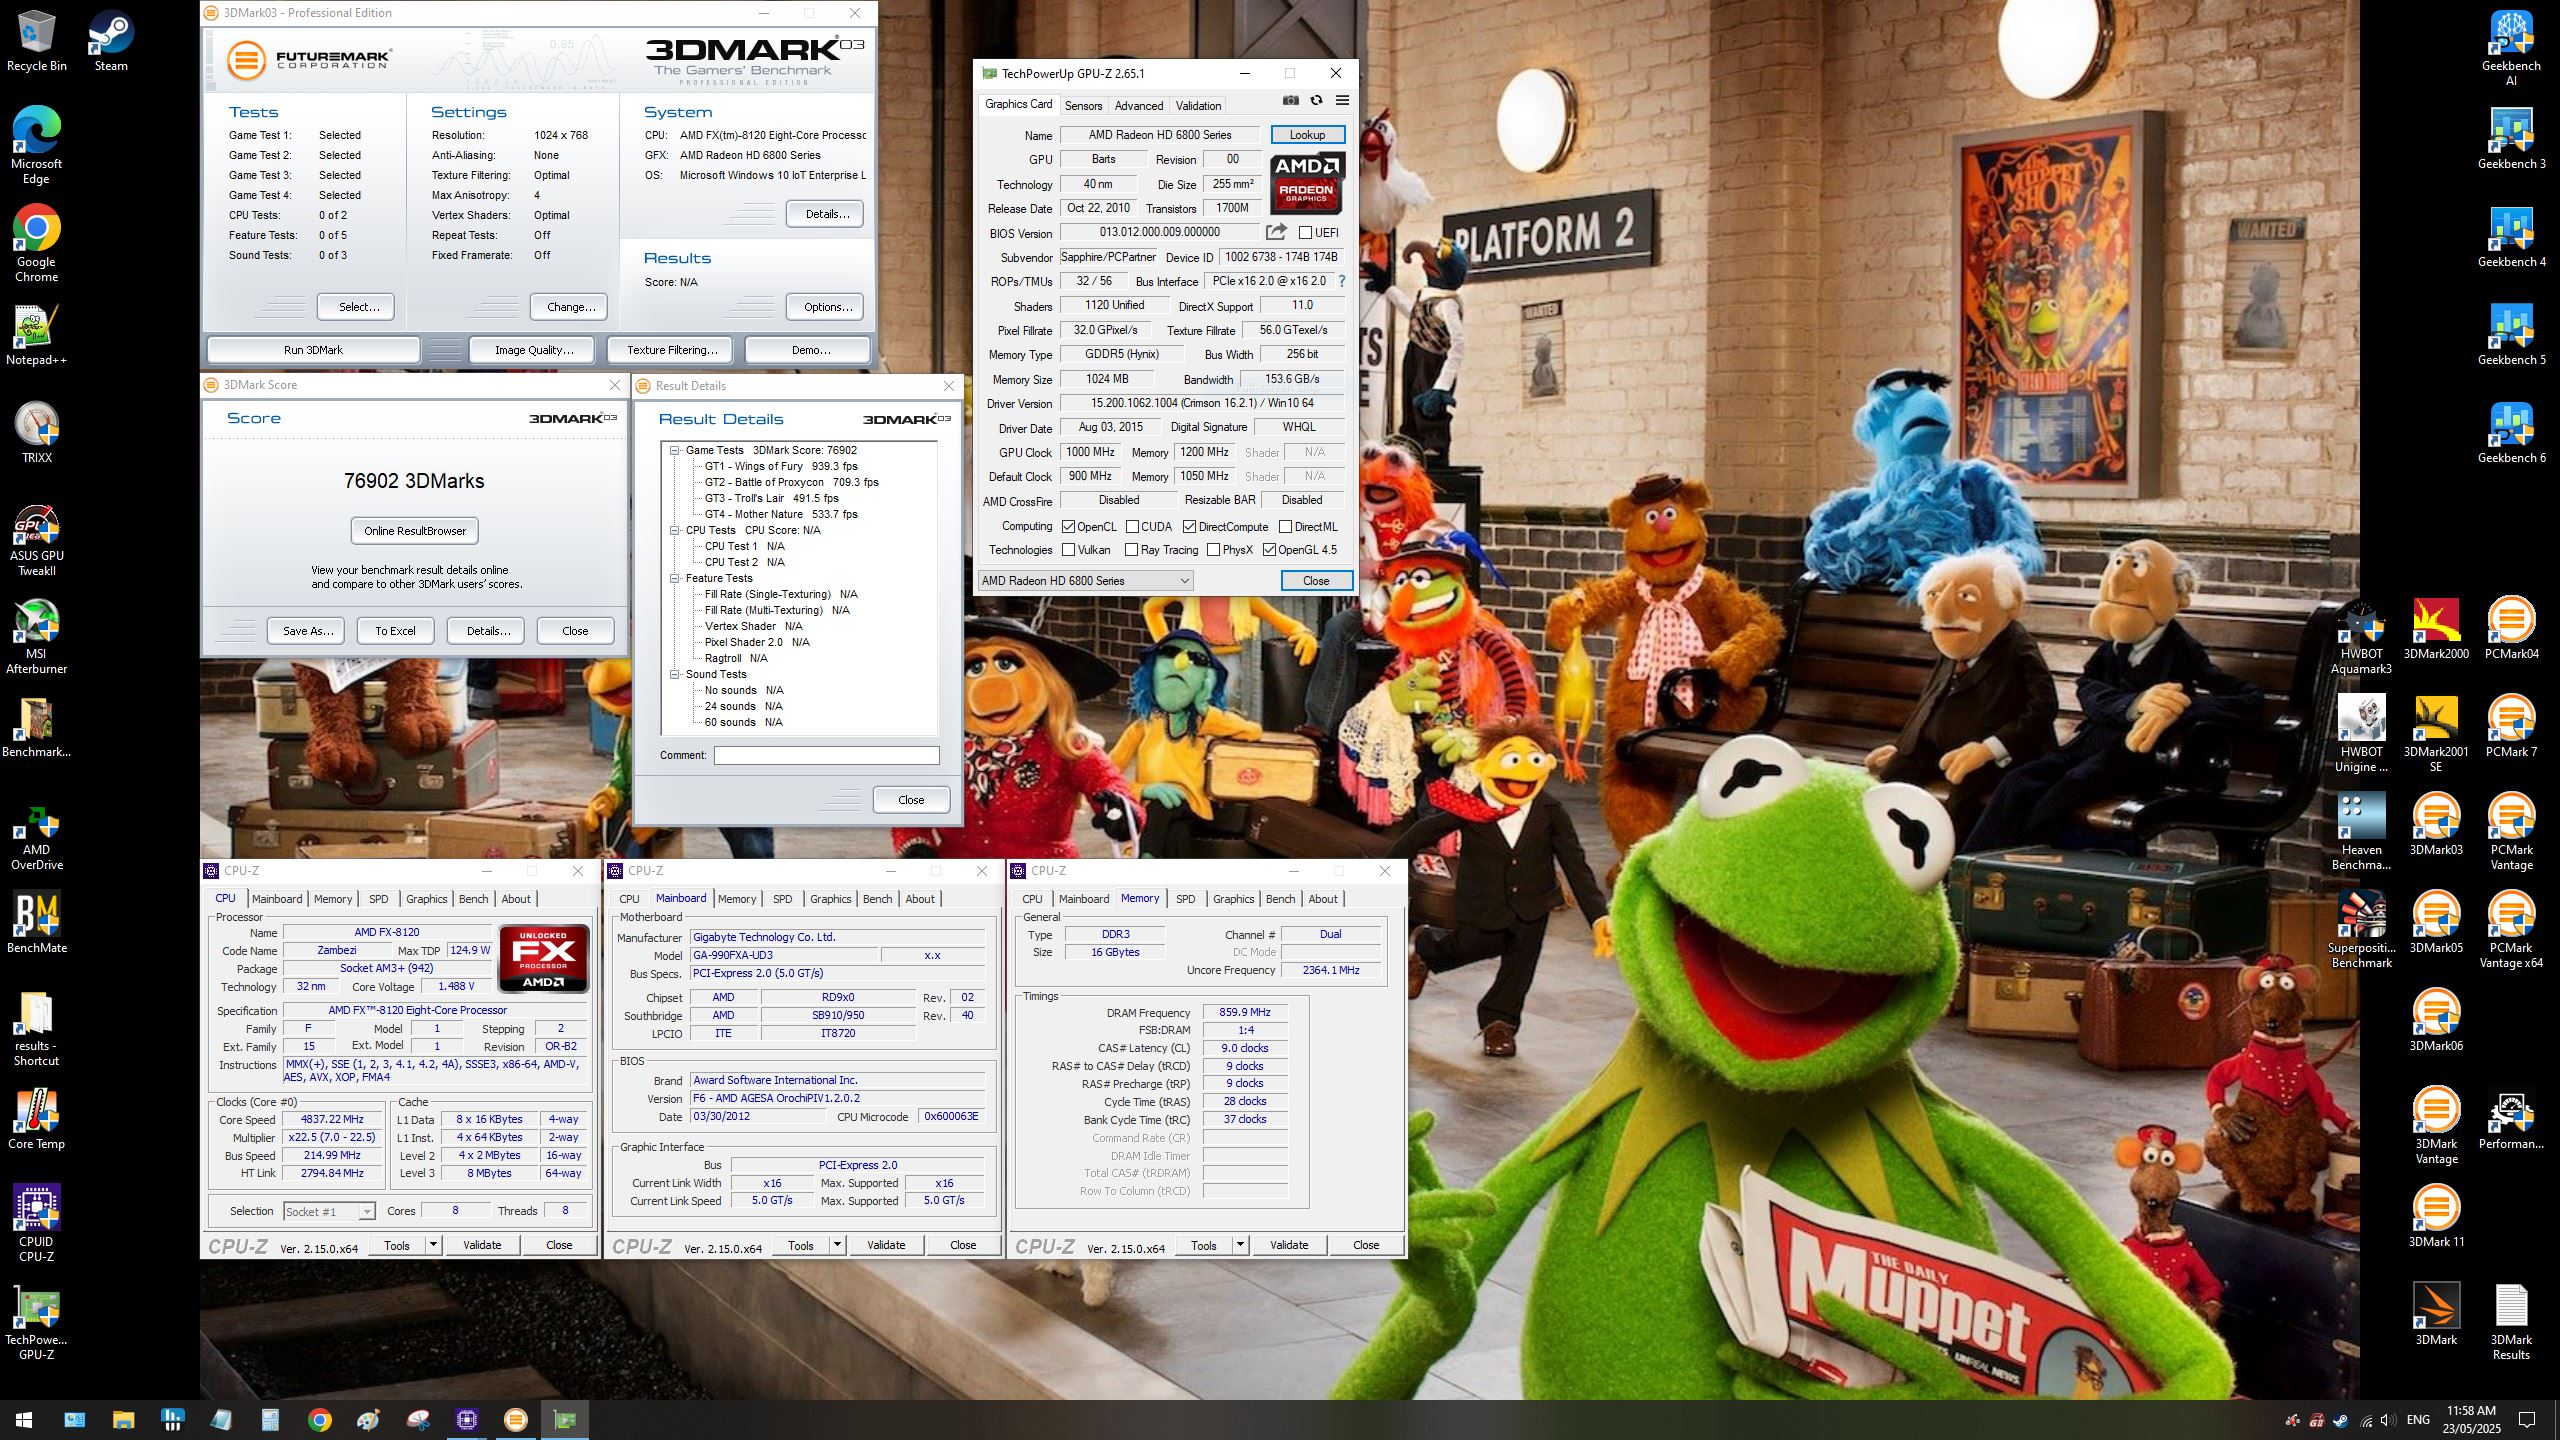Switch to the Sensors tab in GPU-Z

(x=1083, y=106)
